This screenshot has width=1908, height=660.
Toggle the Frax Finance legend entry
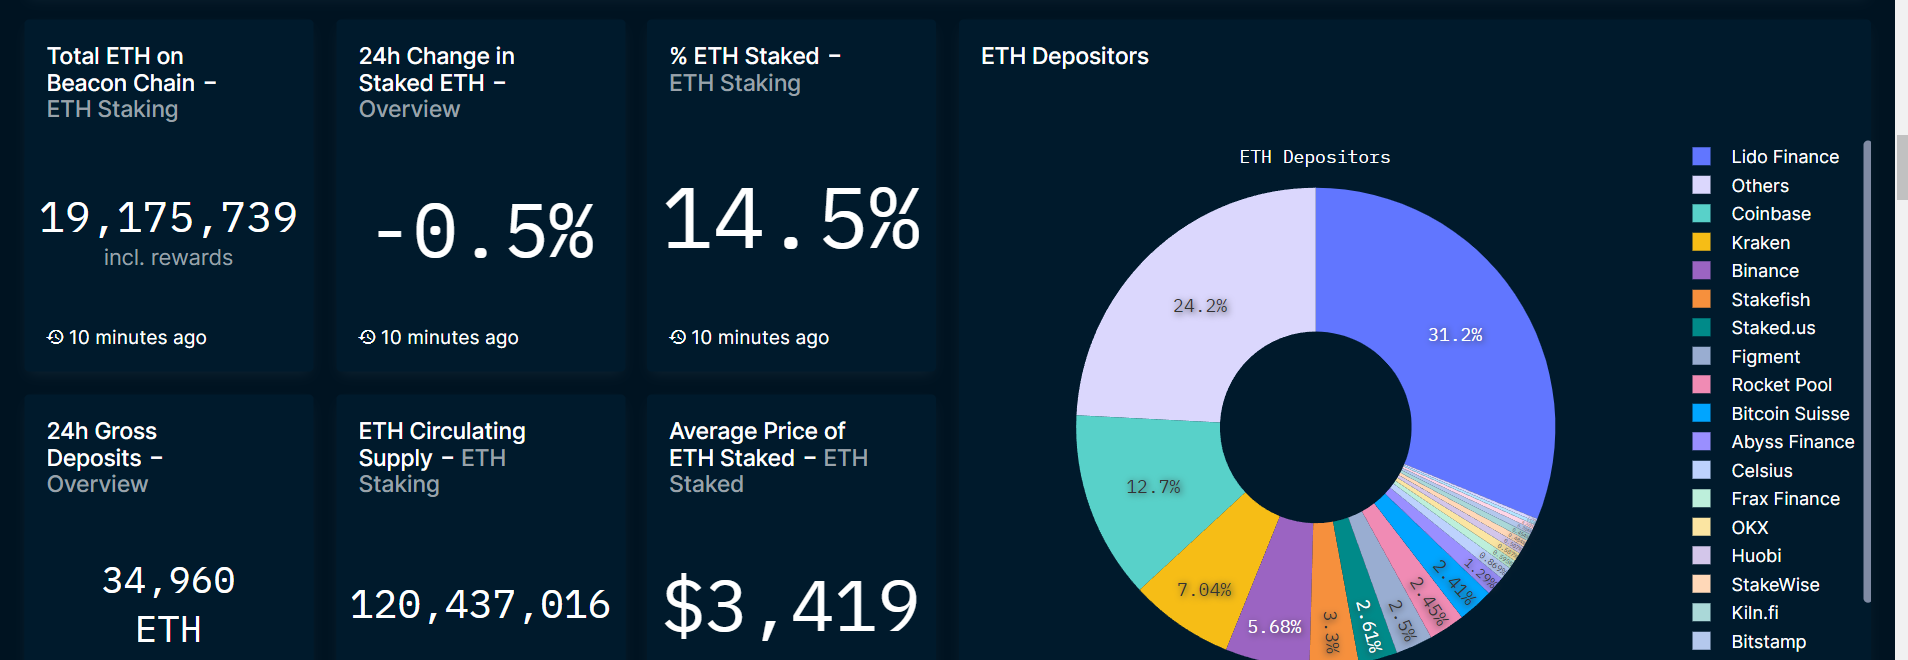1784,499
